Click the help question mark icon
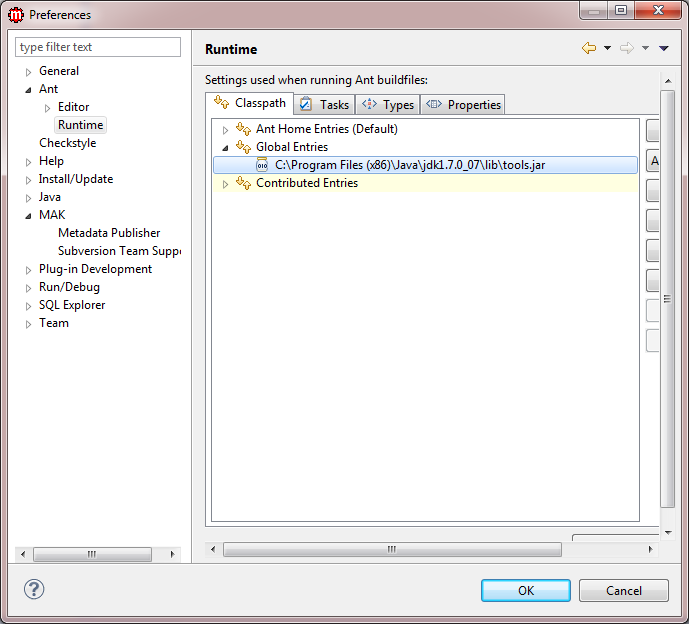 (34, 589)
